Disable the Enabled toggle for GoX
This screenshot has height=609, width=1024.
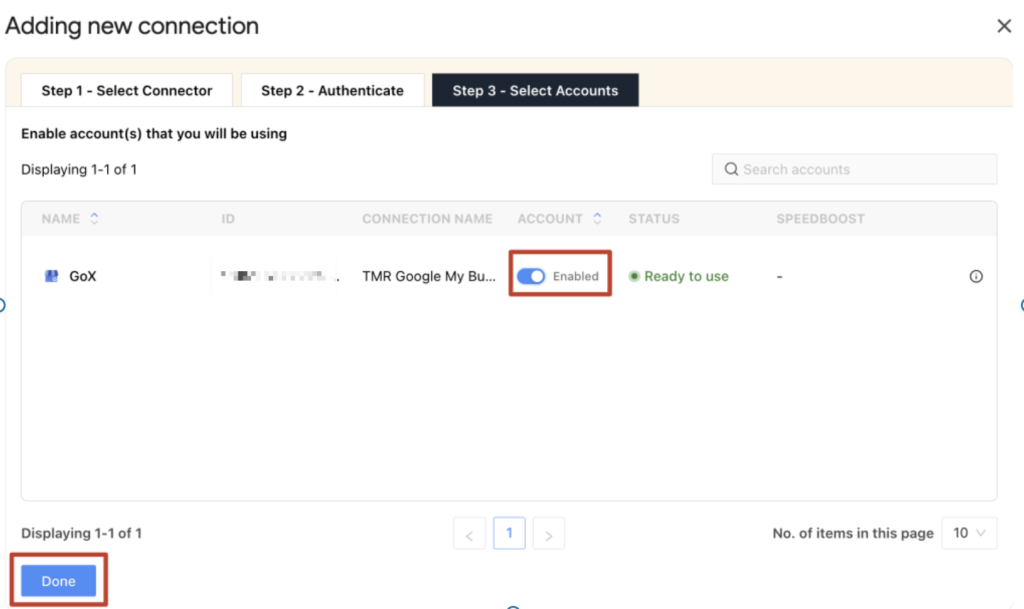click(x=531, y=276)
